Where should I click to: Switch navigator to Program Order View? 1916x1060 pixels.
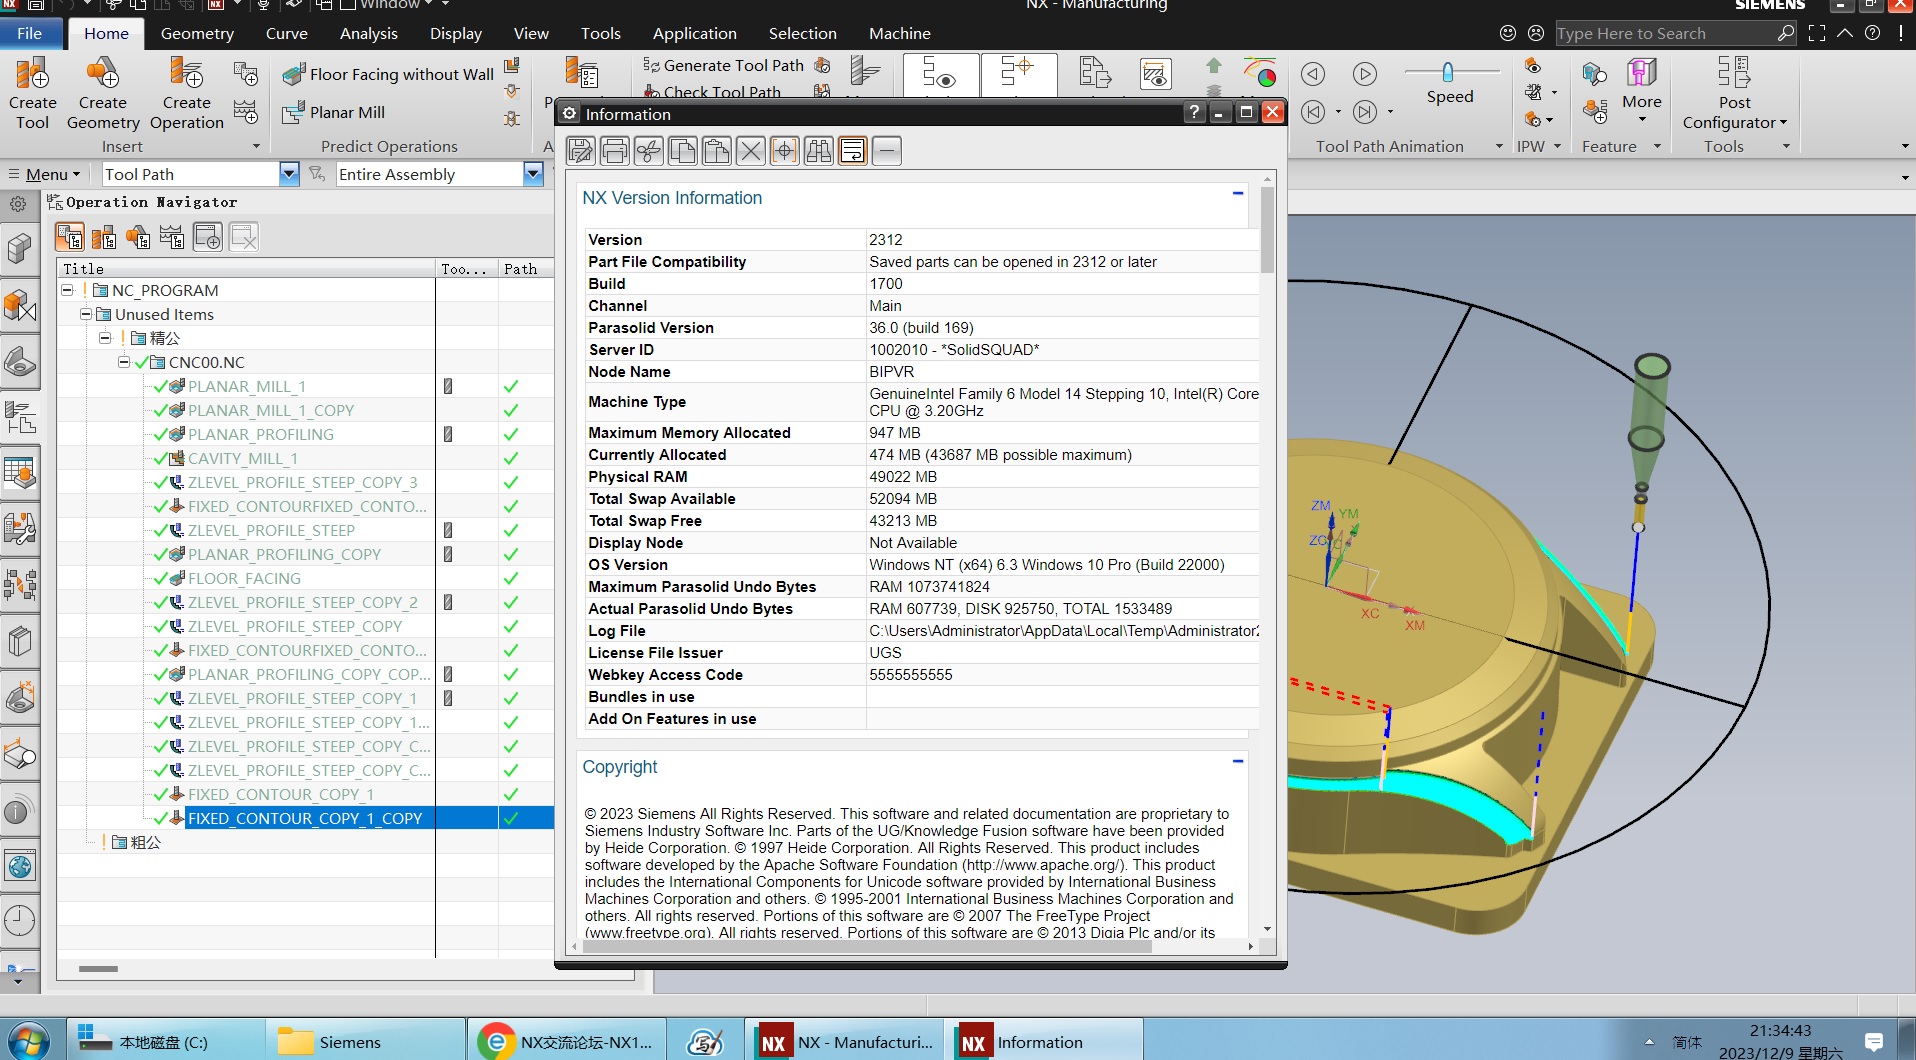tap(70, 237)
